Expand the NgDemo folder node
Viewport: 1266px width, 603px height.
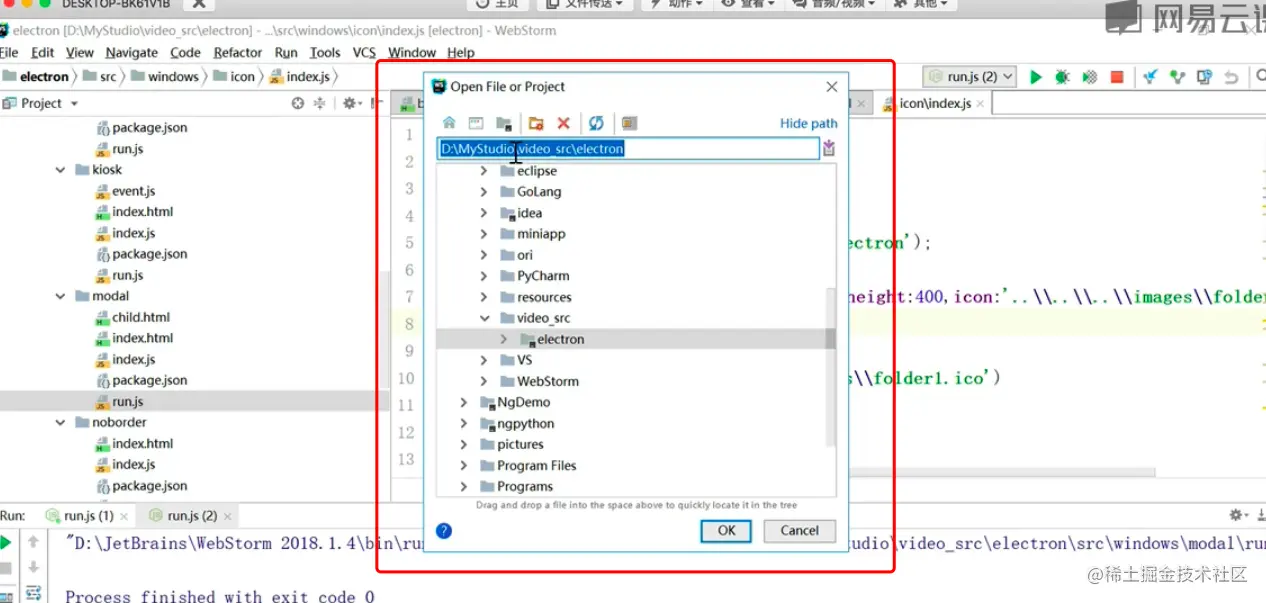pos(464,402)
